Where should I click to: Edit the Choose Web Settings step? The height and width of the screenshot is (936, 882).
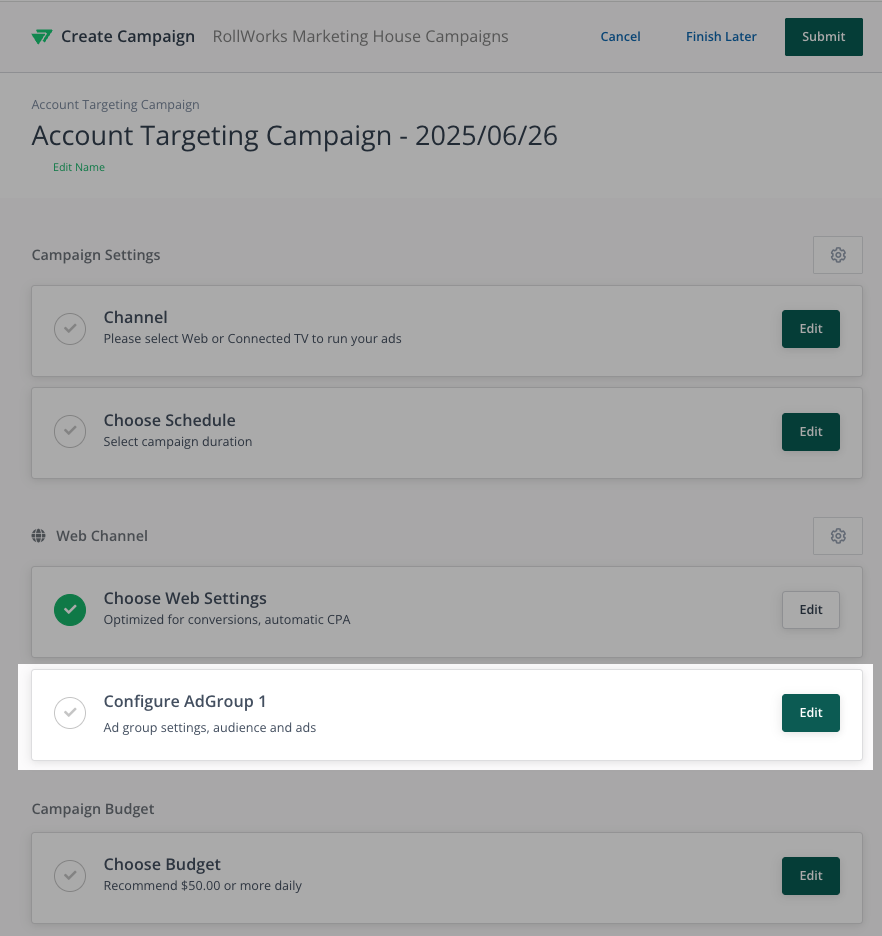[x=810, y=609]
